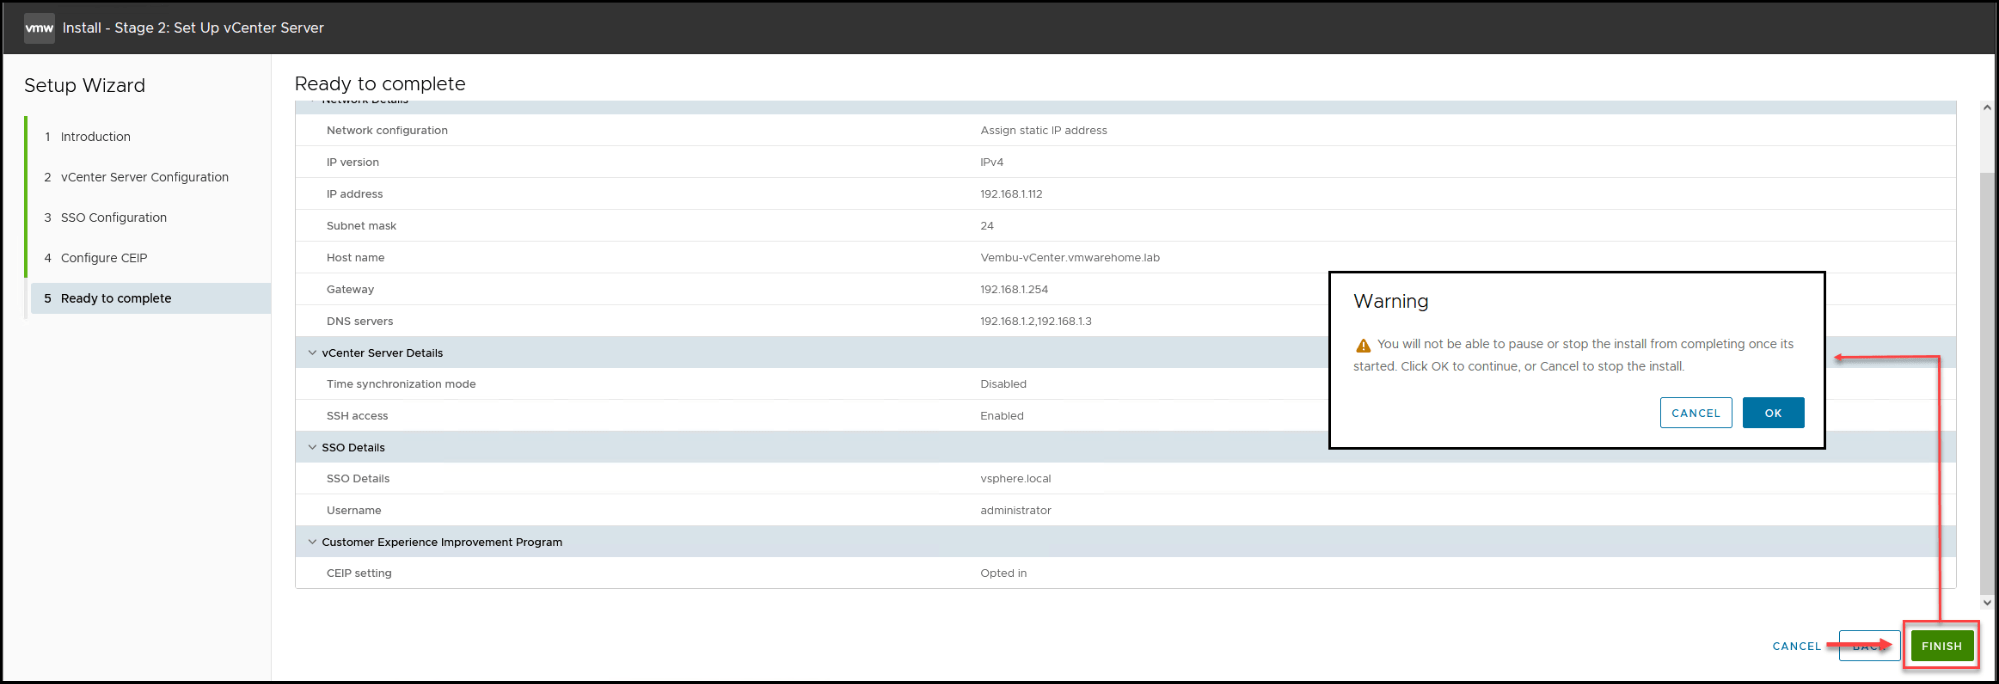Click the scroll down arrow of summary list
Screen dimensions: 1999x684
(1987, 603)
